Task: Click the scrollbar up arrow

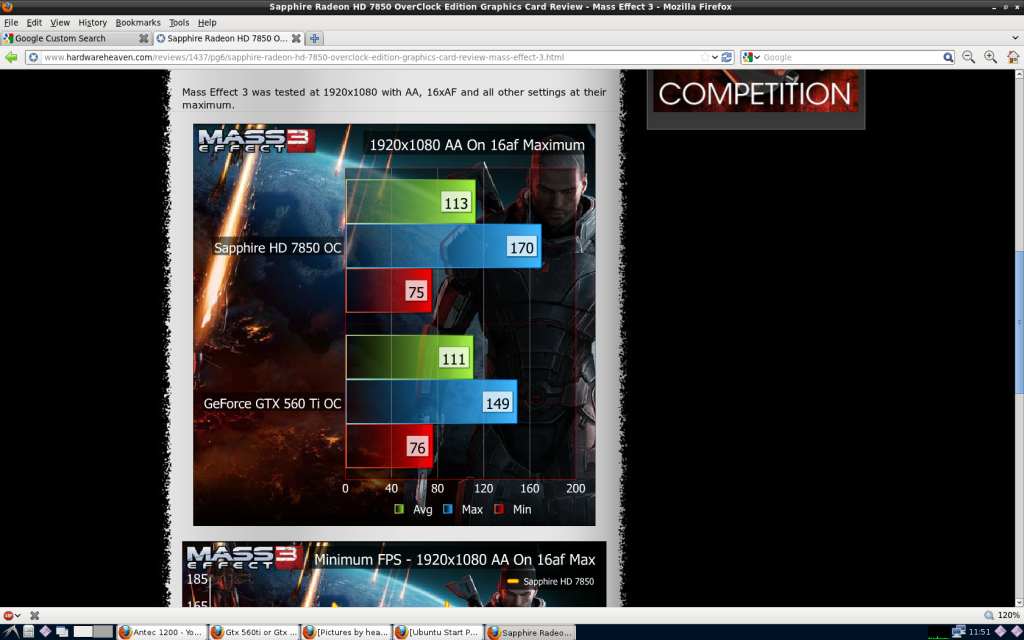Action: pos(1019,74)
